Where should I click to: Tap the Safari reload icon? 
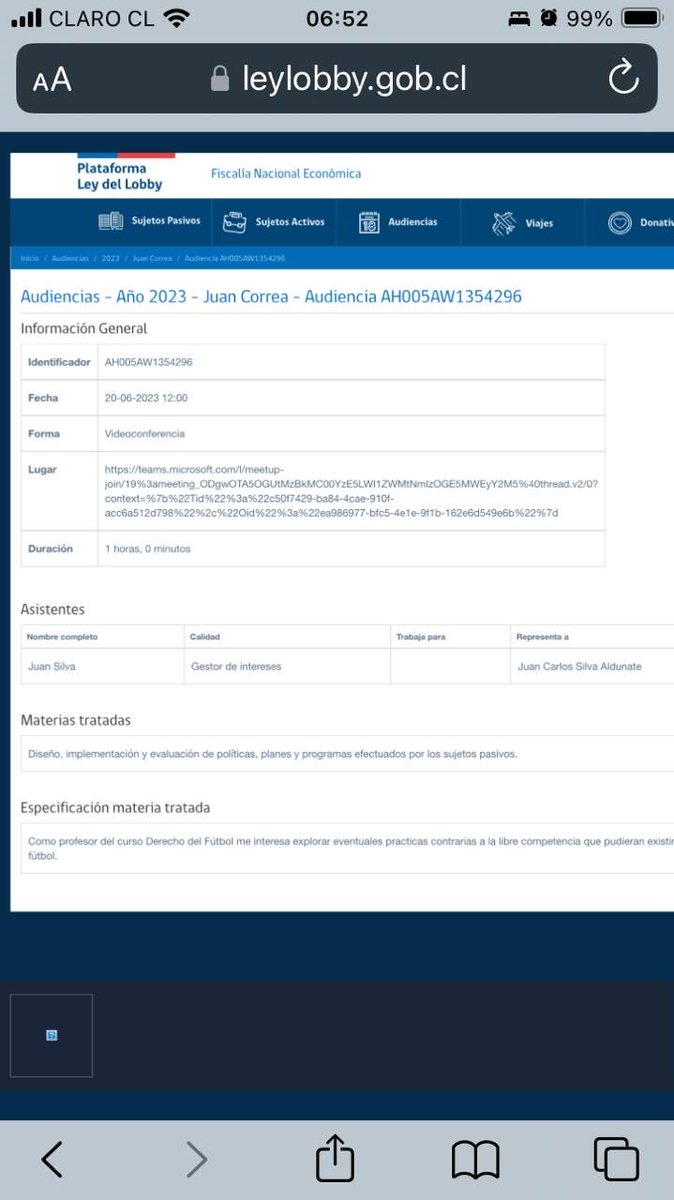pos(623,78)
